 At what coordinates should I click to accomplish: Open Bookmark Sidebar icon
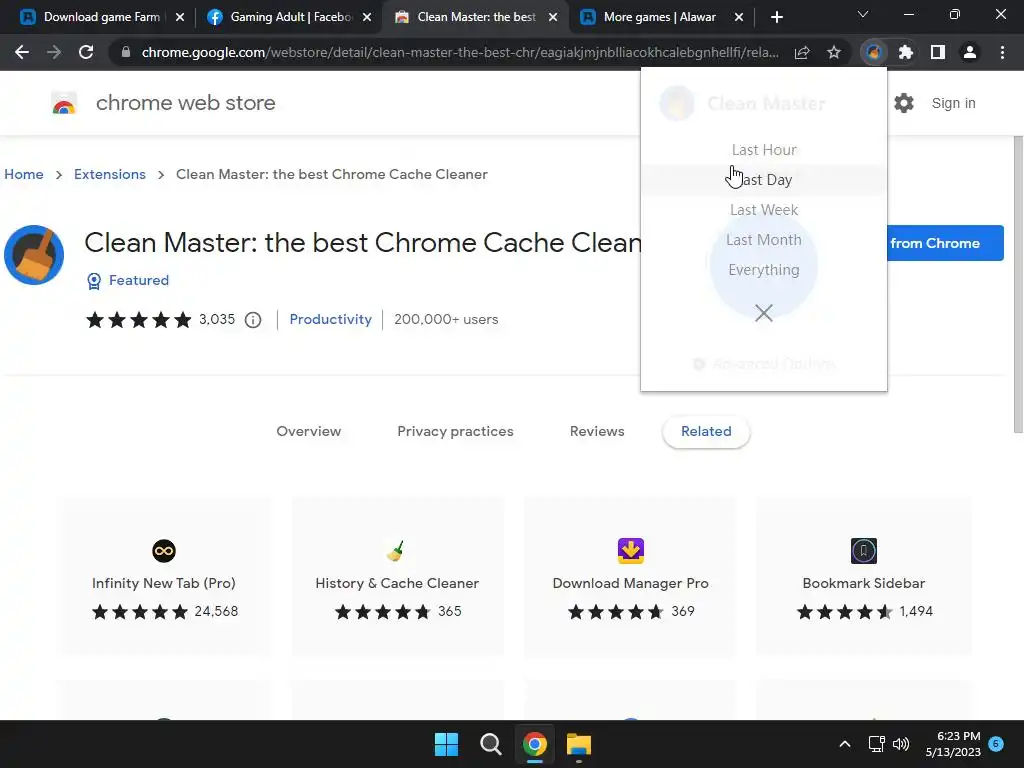tap(864, 551)
